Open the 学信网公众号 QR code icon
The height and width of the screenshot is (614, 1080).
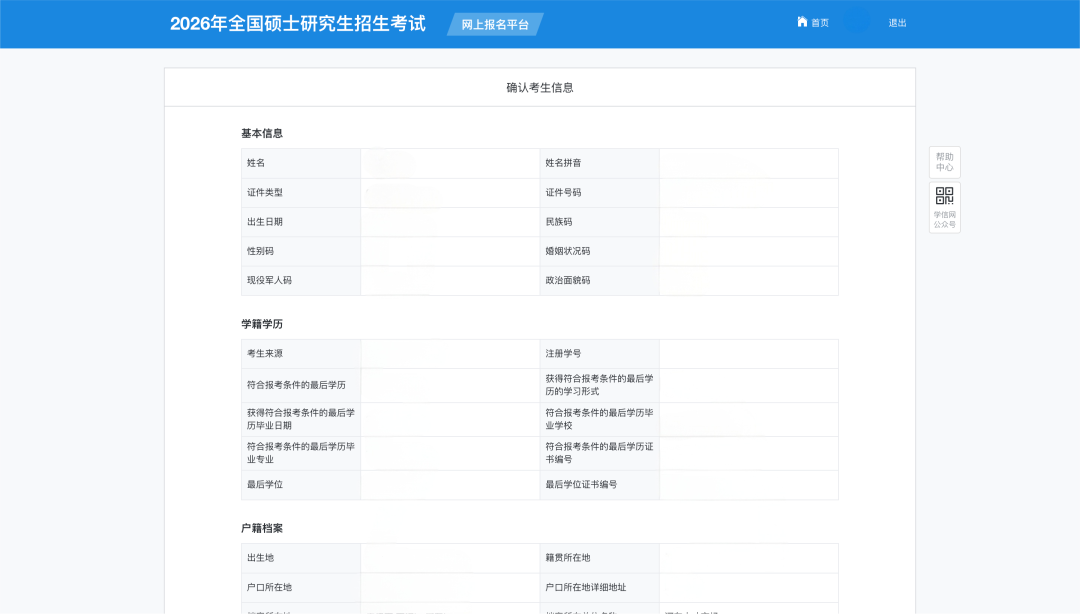(944, 196)
